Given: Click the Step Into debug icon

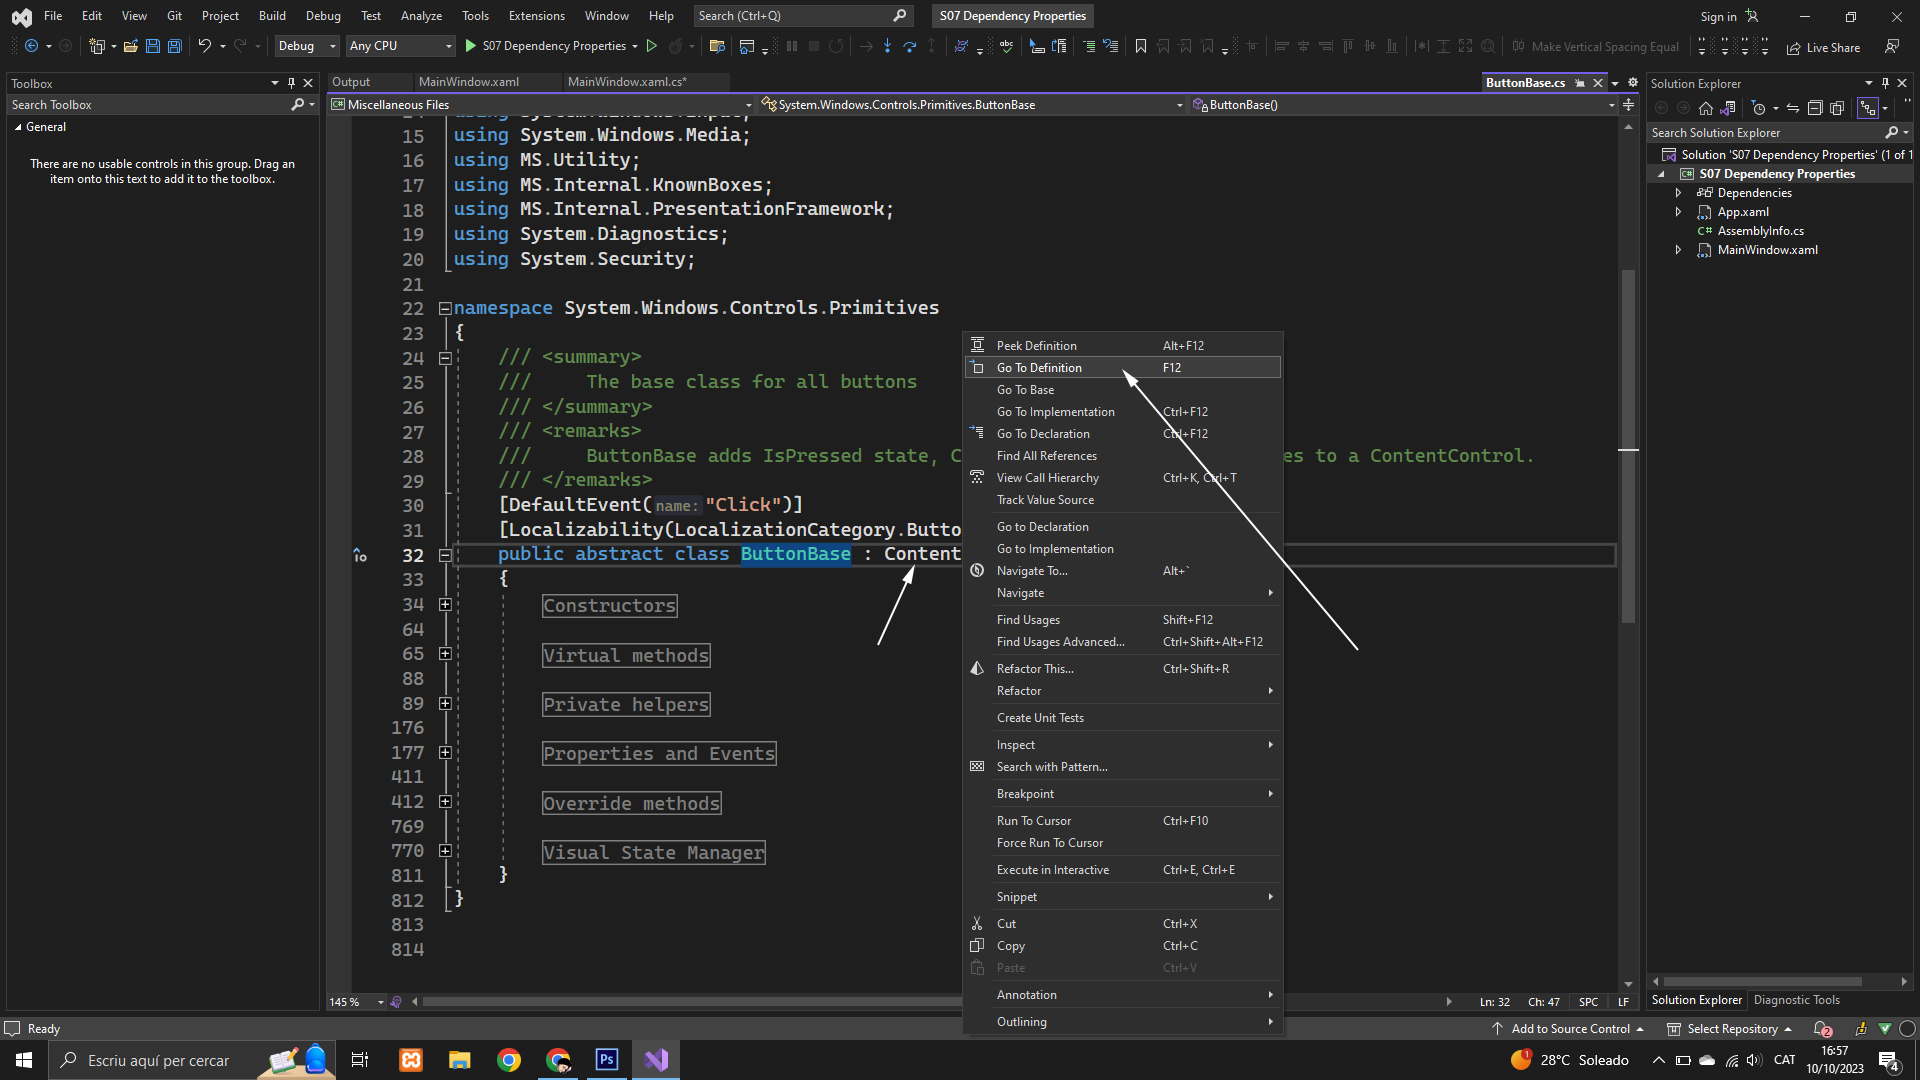Looking at the screenshot, I should 887,46.
